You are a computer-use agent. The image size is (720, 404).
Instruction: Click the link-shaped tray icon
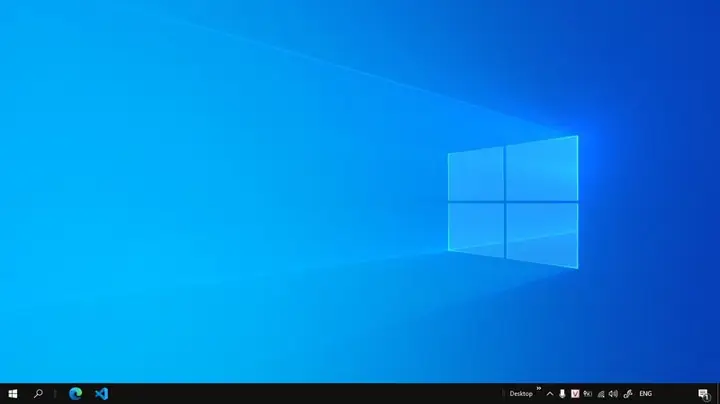coord(628,394)
